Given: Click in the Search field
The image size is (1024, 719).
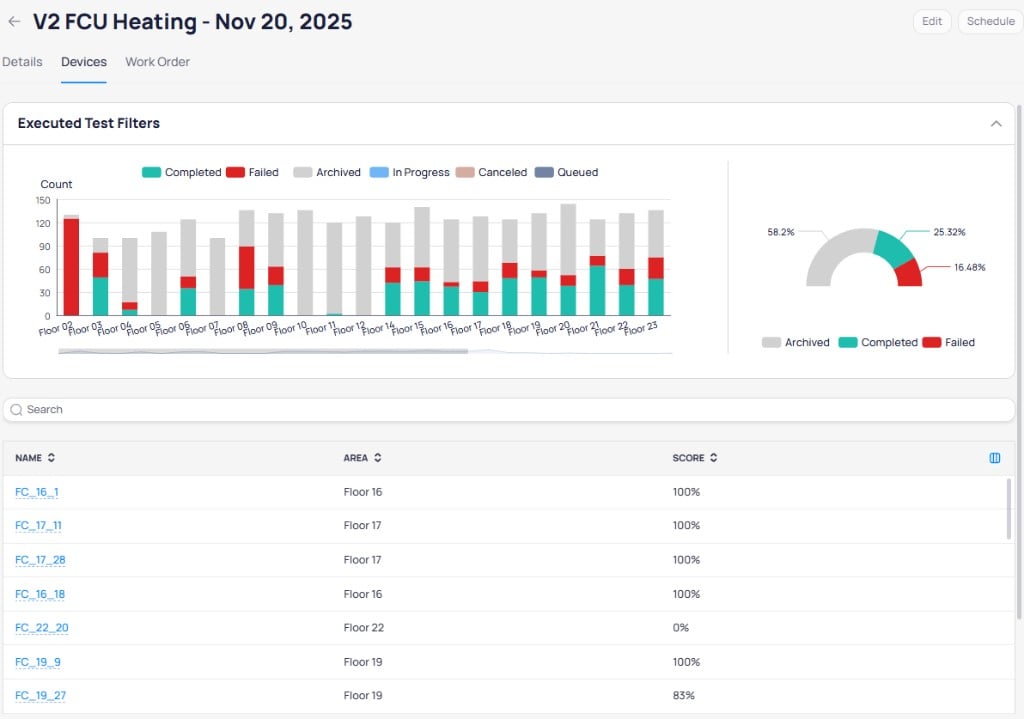Looking at the screenshot, I should (x=509, y=409).
